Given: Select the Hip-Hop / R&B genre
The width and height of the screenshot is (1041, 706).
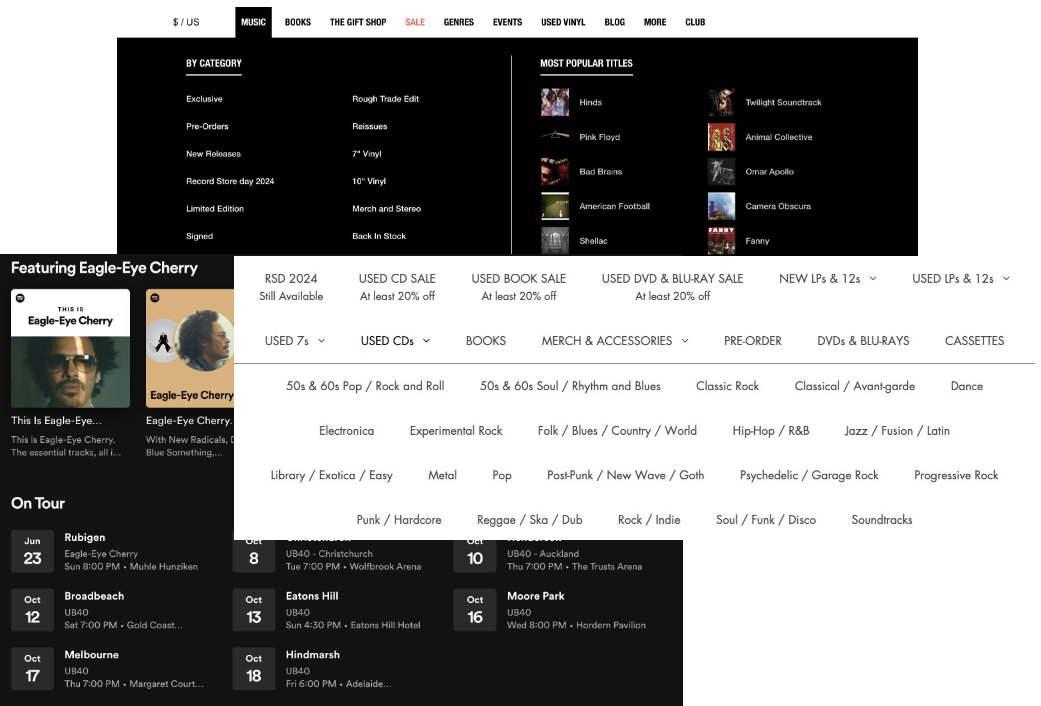Looking at the screenshot, I should pyautogui.click(x=770, y=430).
